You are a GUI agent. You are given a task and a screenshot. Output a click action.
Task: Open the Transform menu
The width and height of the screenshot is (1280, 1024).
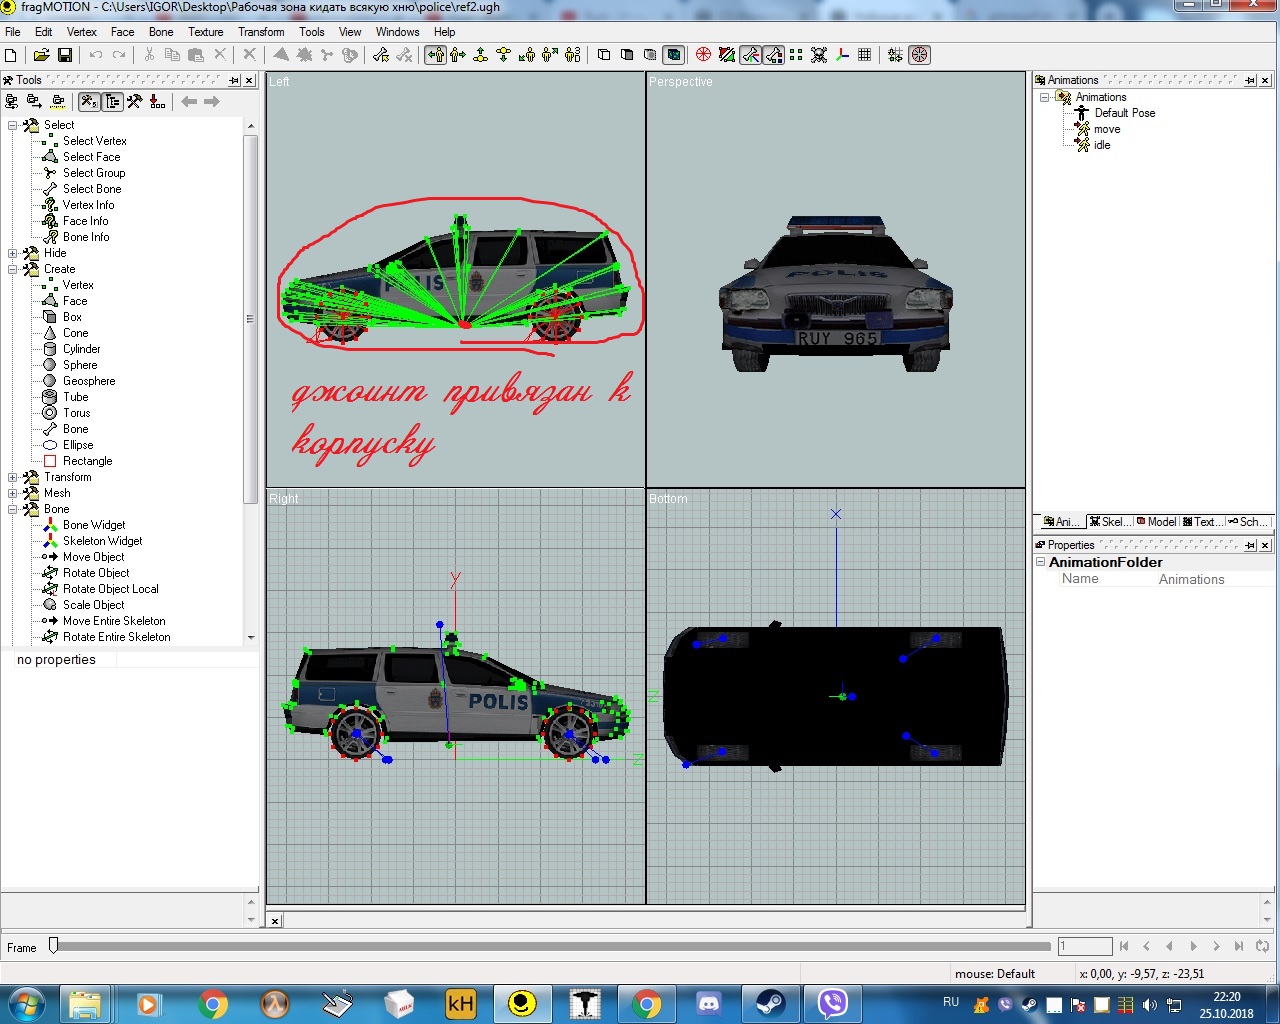click(261, 32)
